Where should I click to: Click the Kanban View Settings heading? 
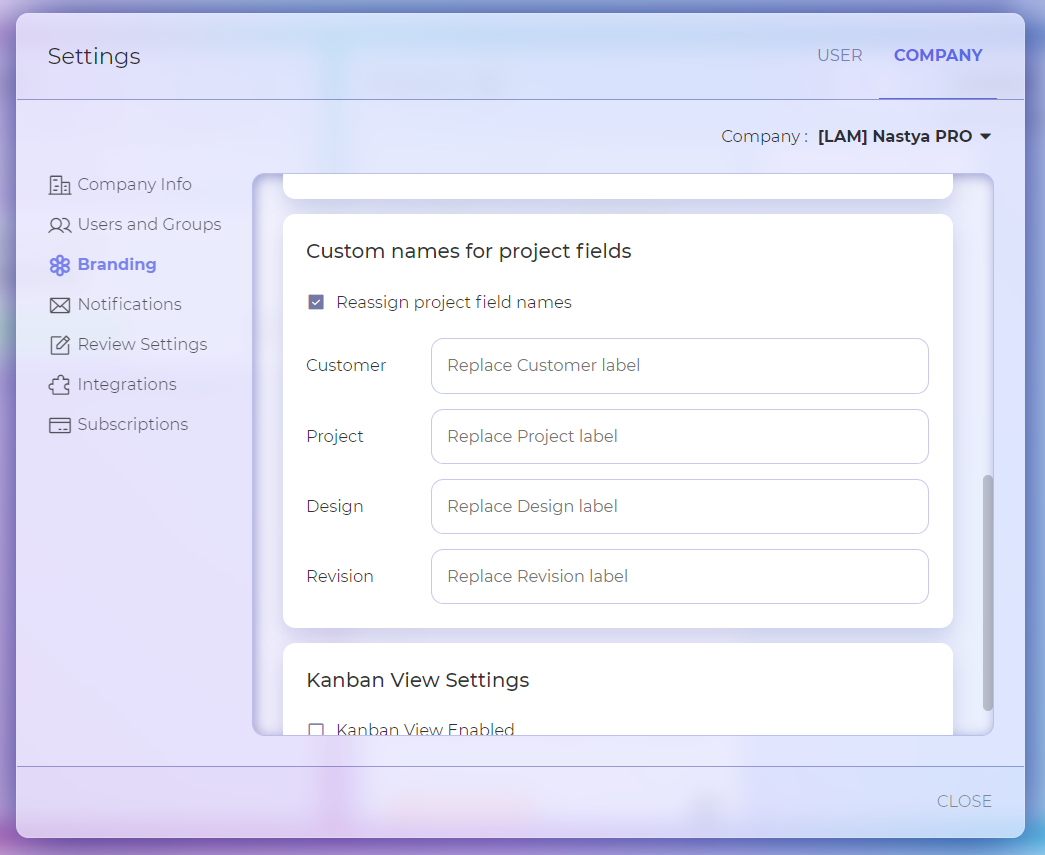point(418,680)
